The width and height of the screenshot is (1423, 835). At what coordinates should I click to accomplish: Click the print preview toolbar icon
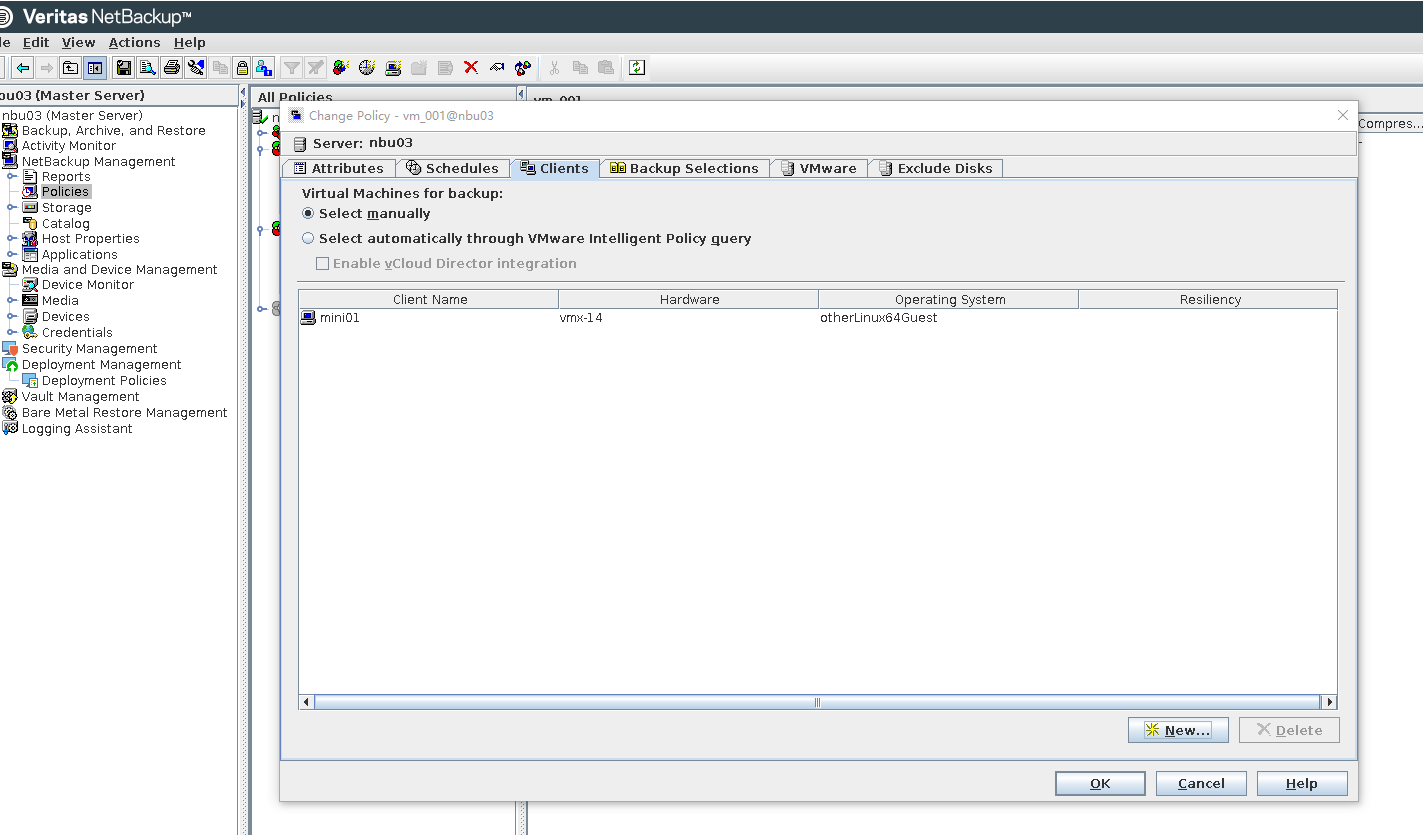click(147, 68)
